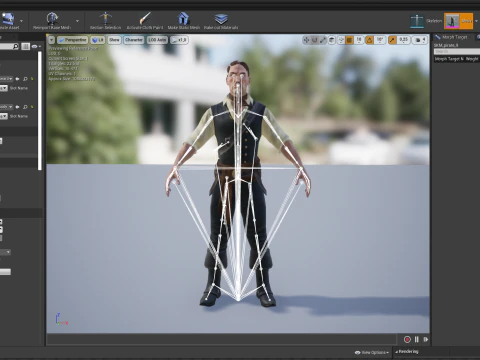Viewport: 480px width, 360px height.
Task: Open the editor mode dropdown beside Mesh
Action: pyautogui.click(x=476, y=21)
